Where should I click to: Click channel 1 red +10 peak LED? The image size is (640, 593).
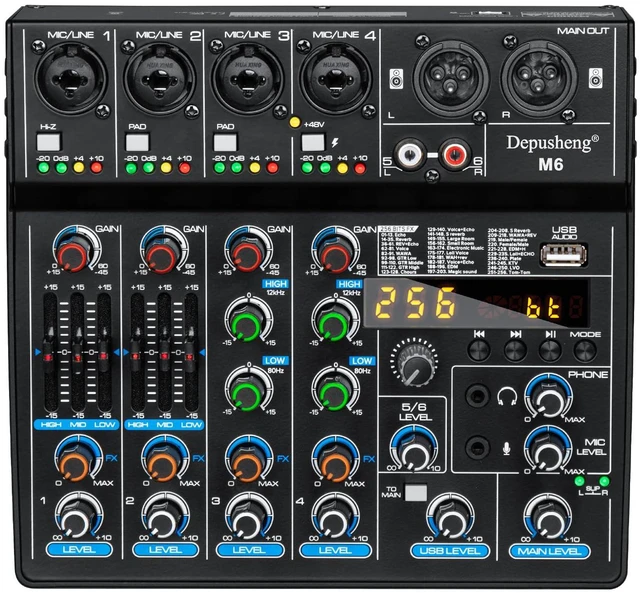(x=96, y=167)
